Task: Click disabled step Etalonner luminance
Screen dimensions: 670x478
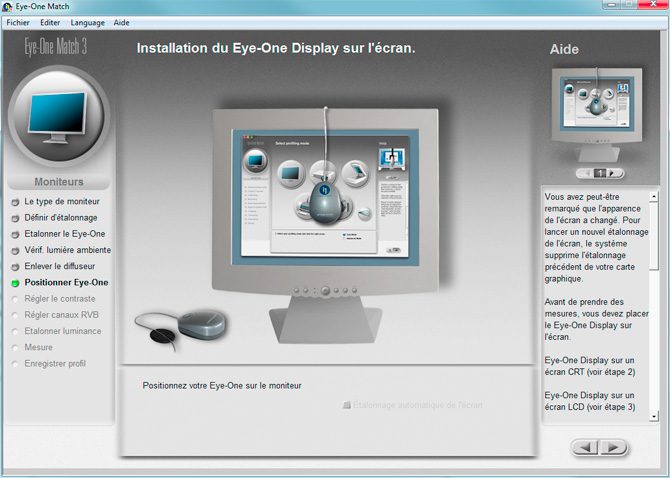Action: [x=63, y=331]
